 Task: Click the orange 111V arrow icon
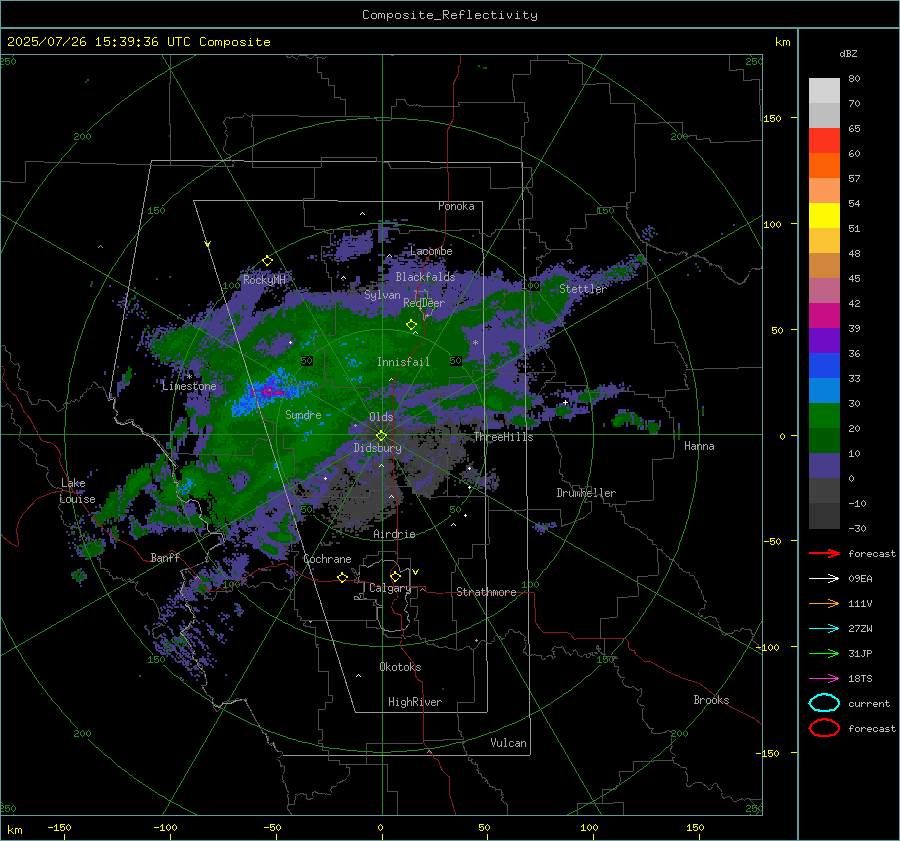coord(824,603)
